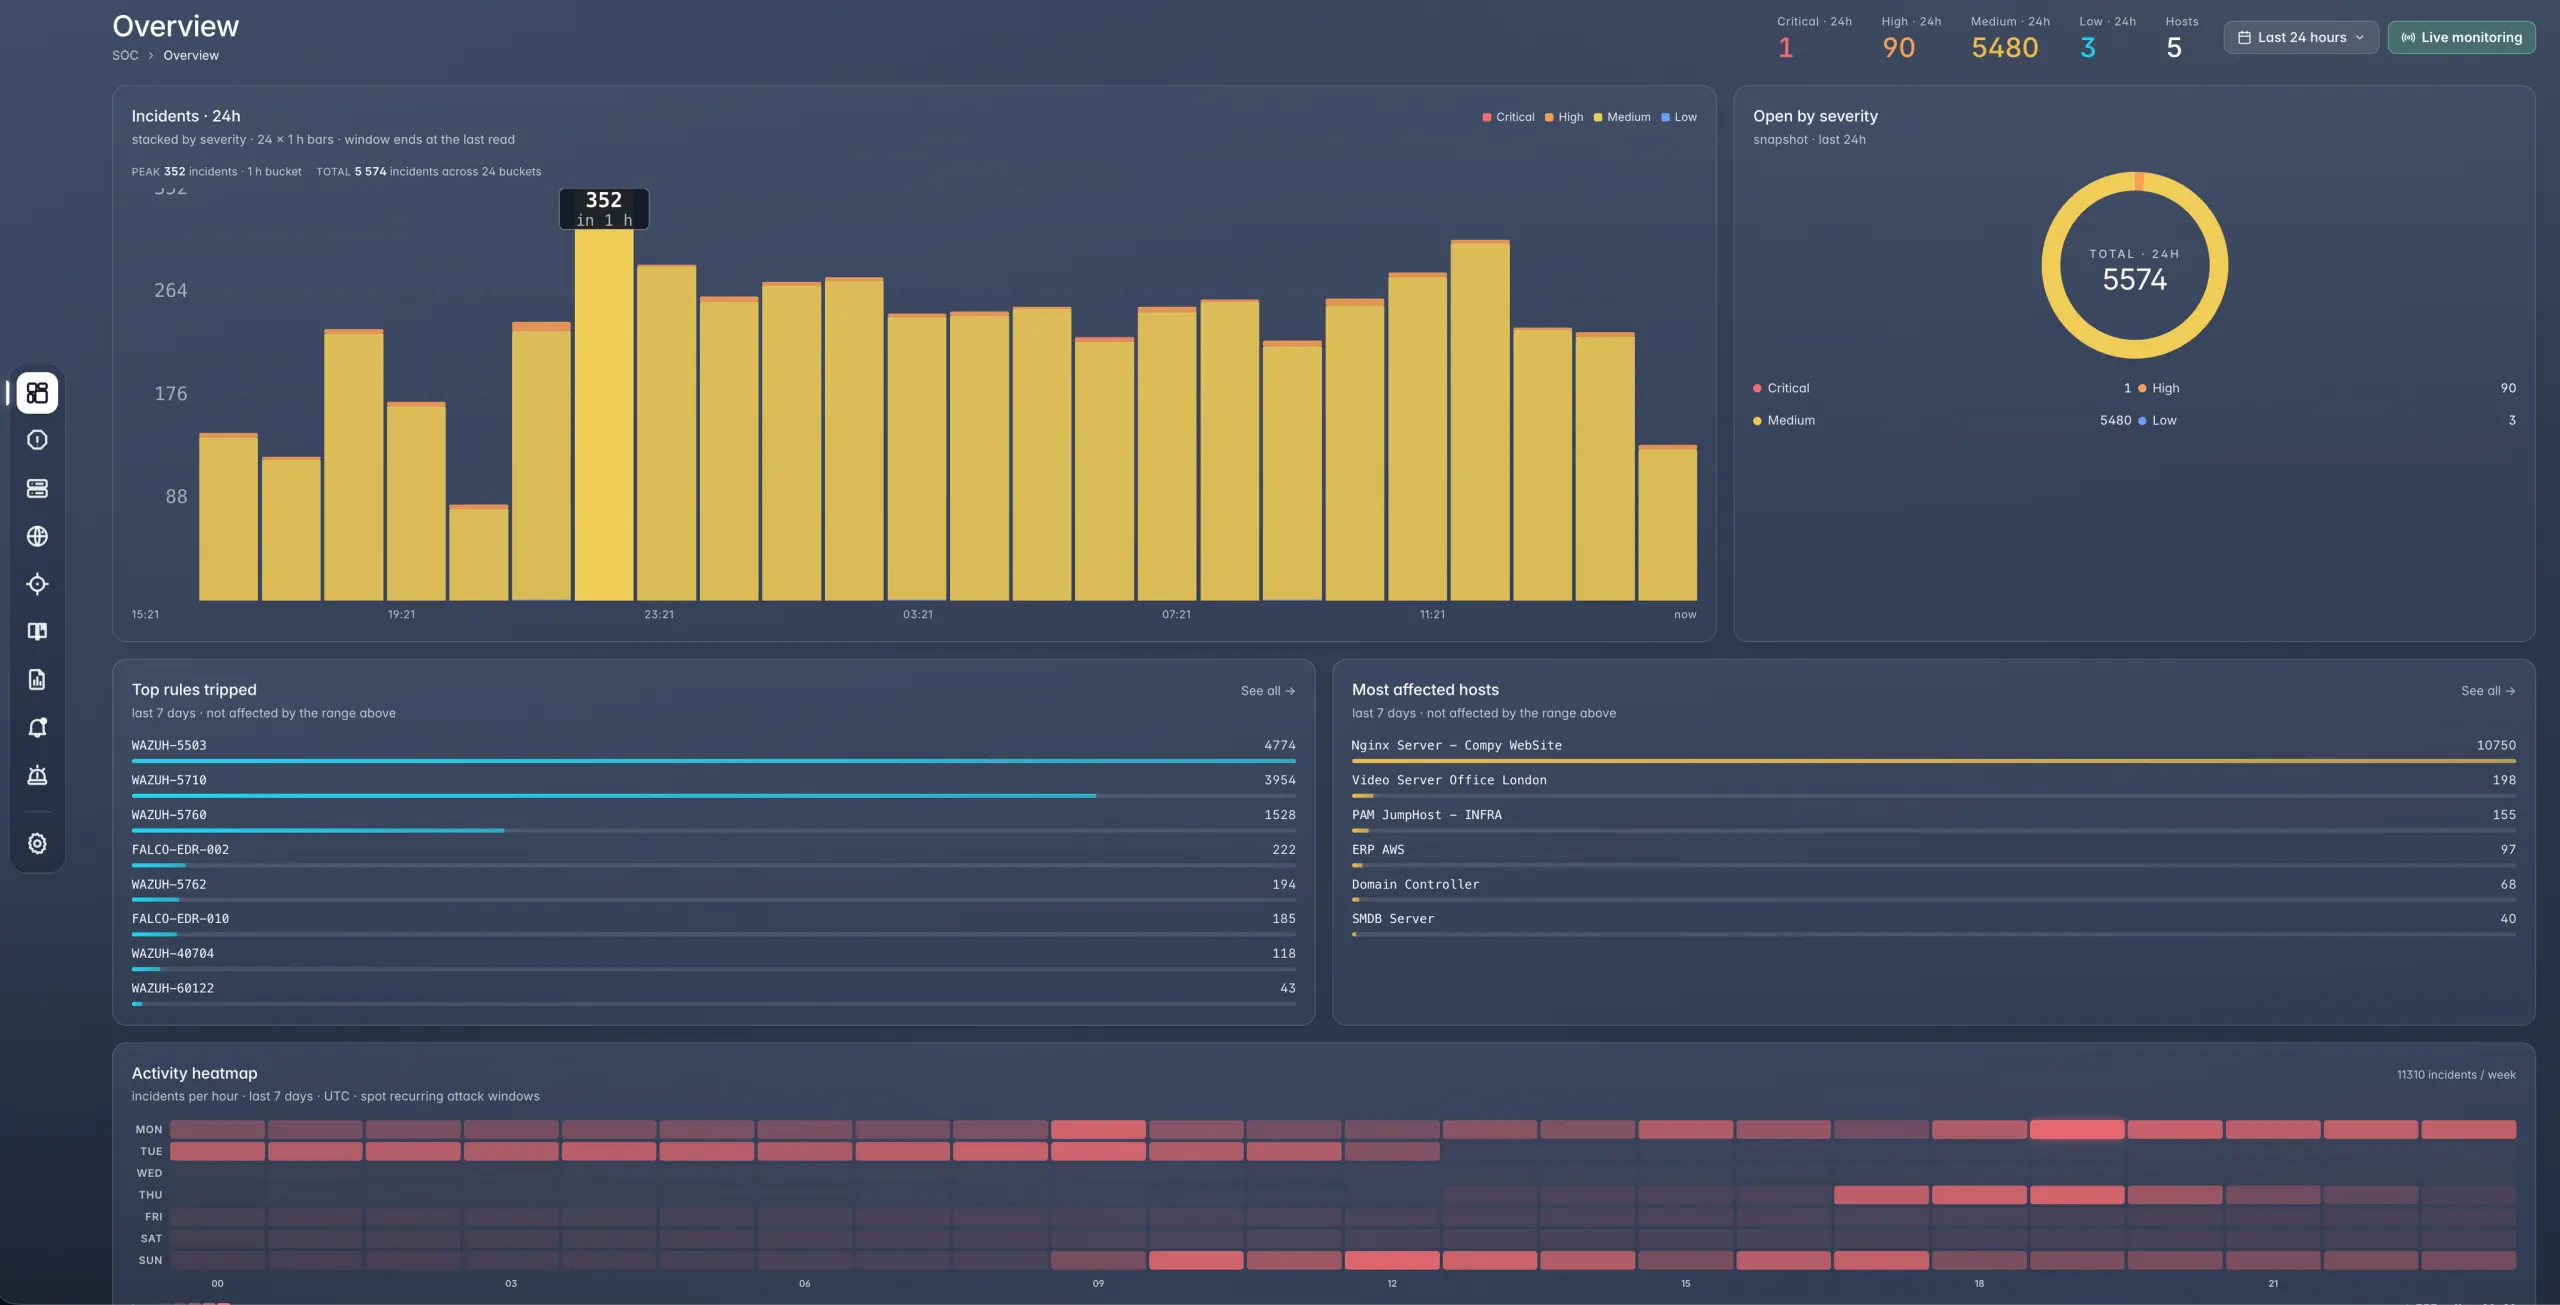Viewport: 2560px width, 1305px height.
Task: Click the High orange dot in Open by severity
Action: click(x=2142, y=388)
